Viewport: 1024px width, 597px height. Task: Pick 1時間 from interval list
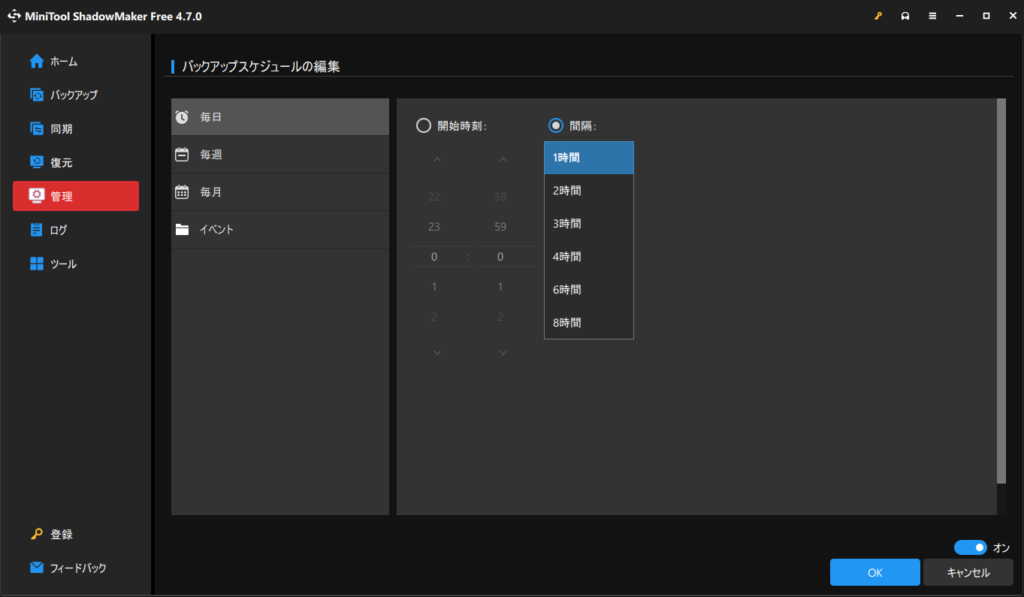pos(589,158)
